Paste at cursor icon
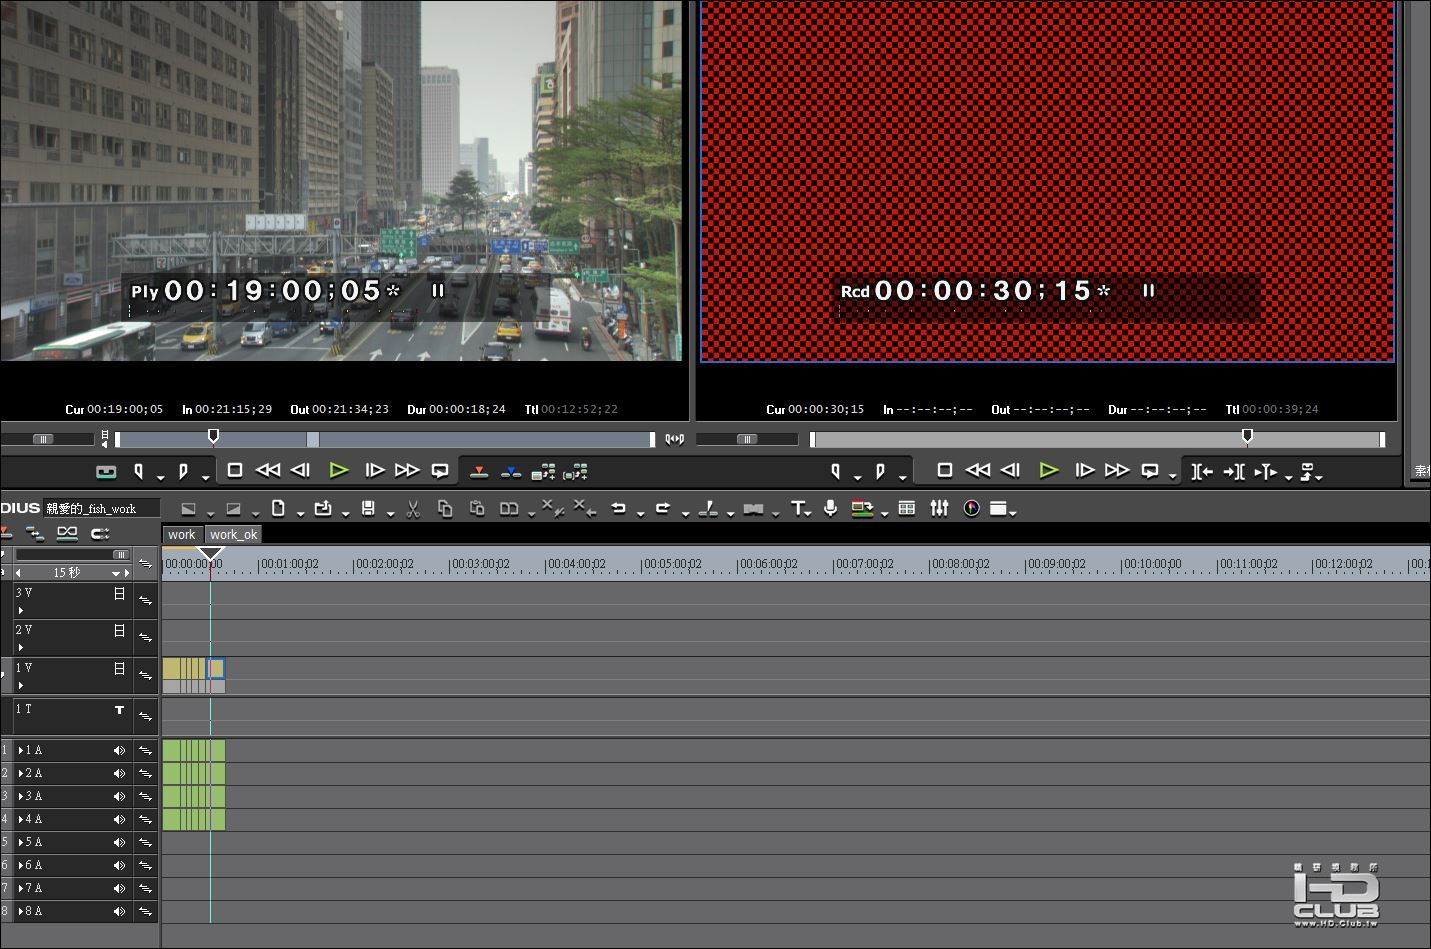 (x=477, y=509)
